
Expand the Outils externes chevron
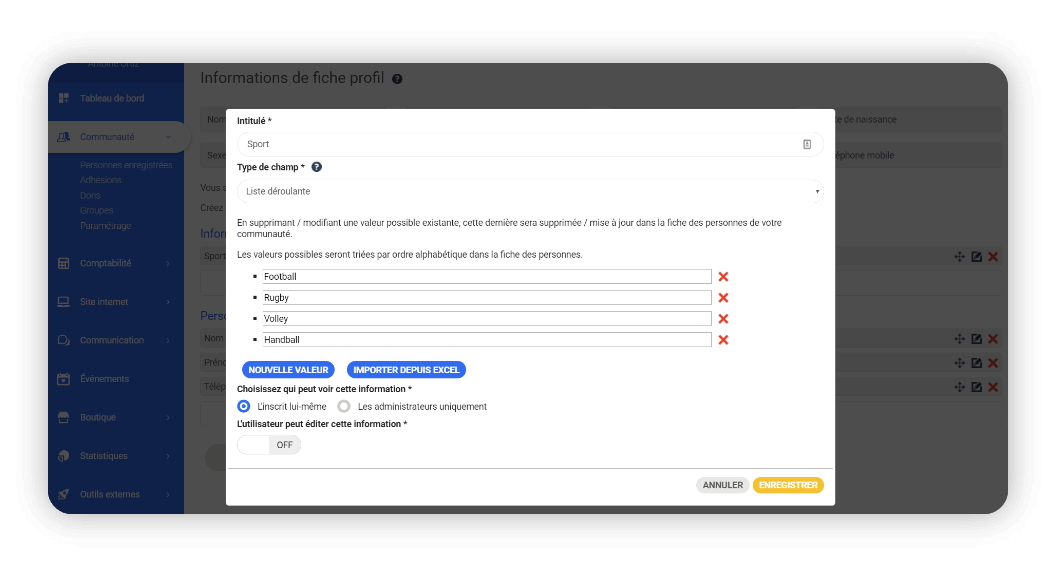pyautogui.click(x=168, y=494)
